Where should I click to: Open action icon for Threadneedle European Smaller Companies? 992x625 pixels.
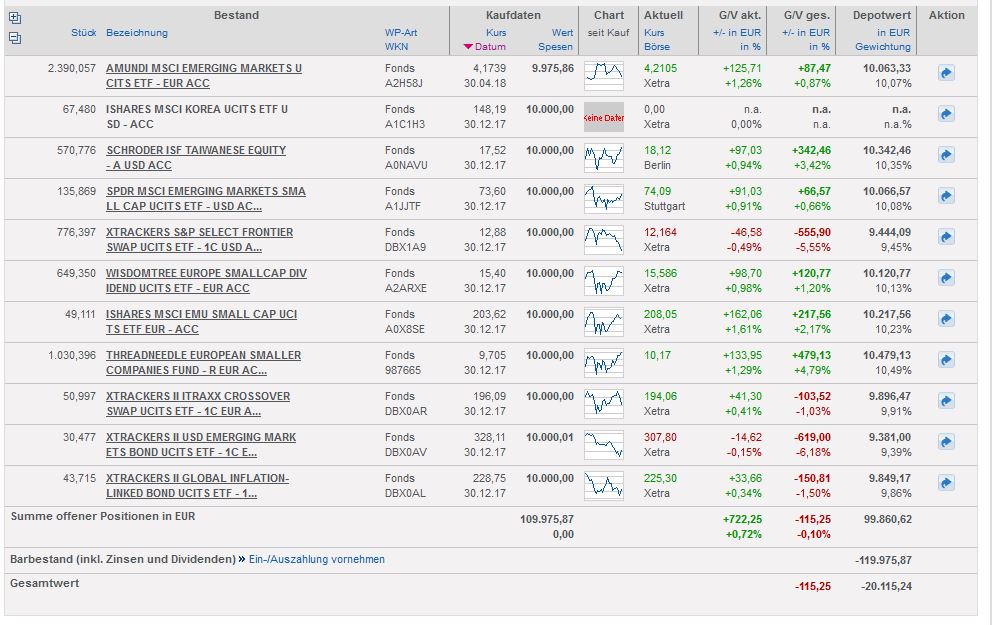(x=946, y=361)
